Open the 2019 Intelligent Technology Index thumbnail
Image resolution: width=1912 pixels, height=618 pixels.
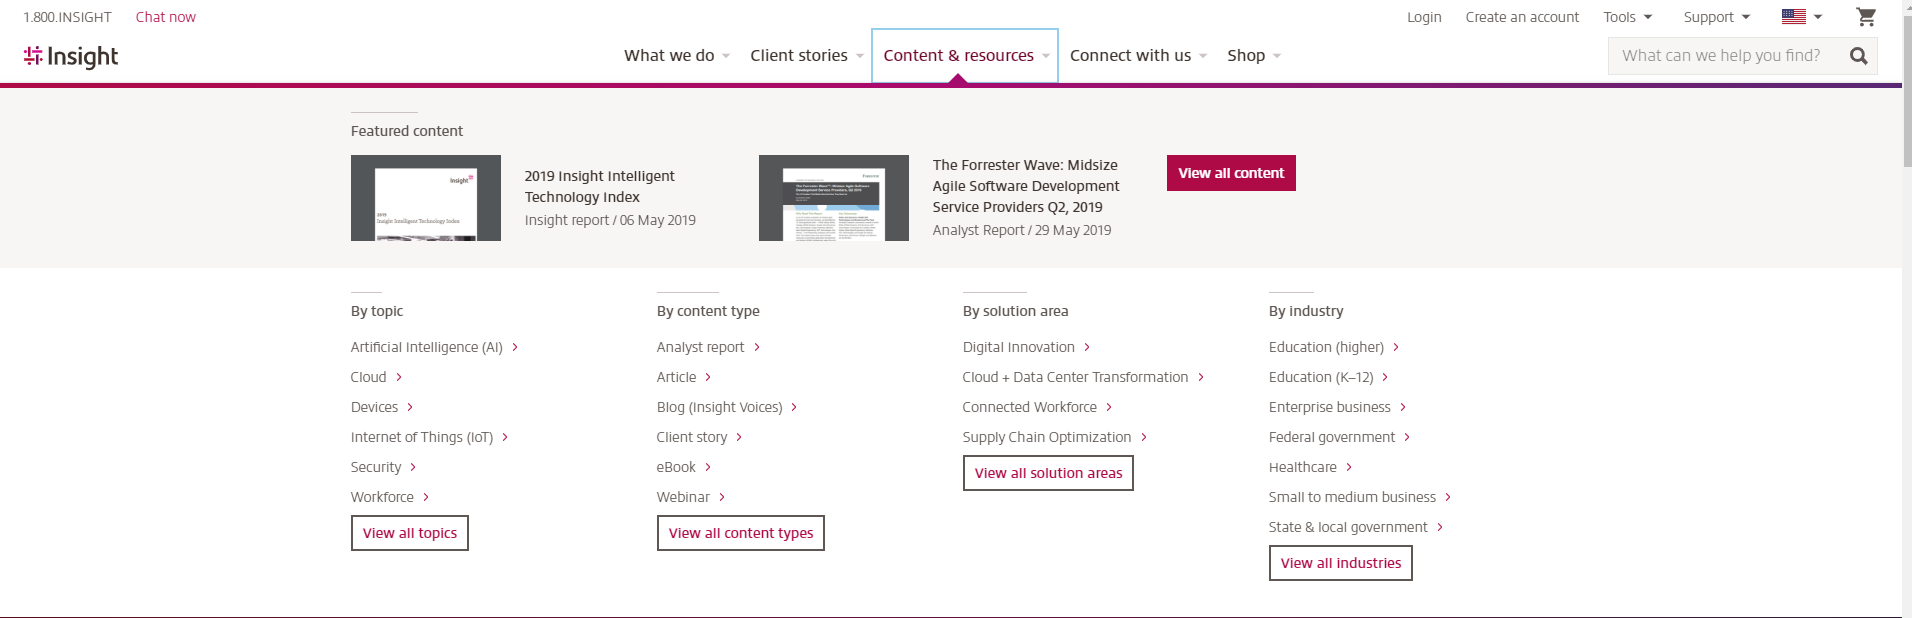[x=425, y=198]
